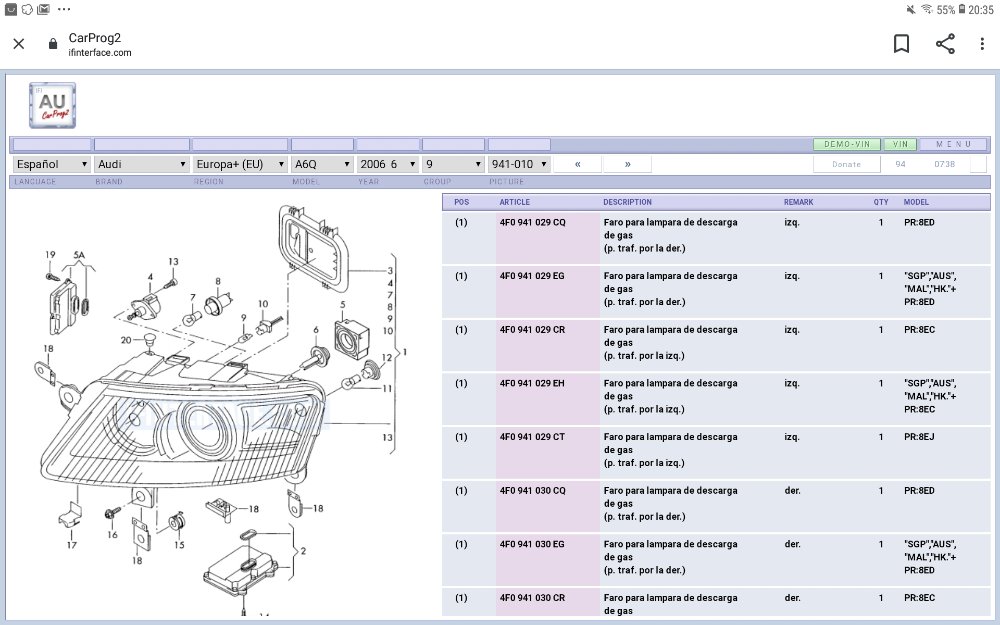Tap the lock icon beside CarProg2 title

(53, 43)
